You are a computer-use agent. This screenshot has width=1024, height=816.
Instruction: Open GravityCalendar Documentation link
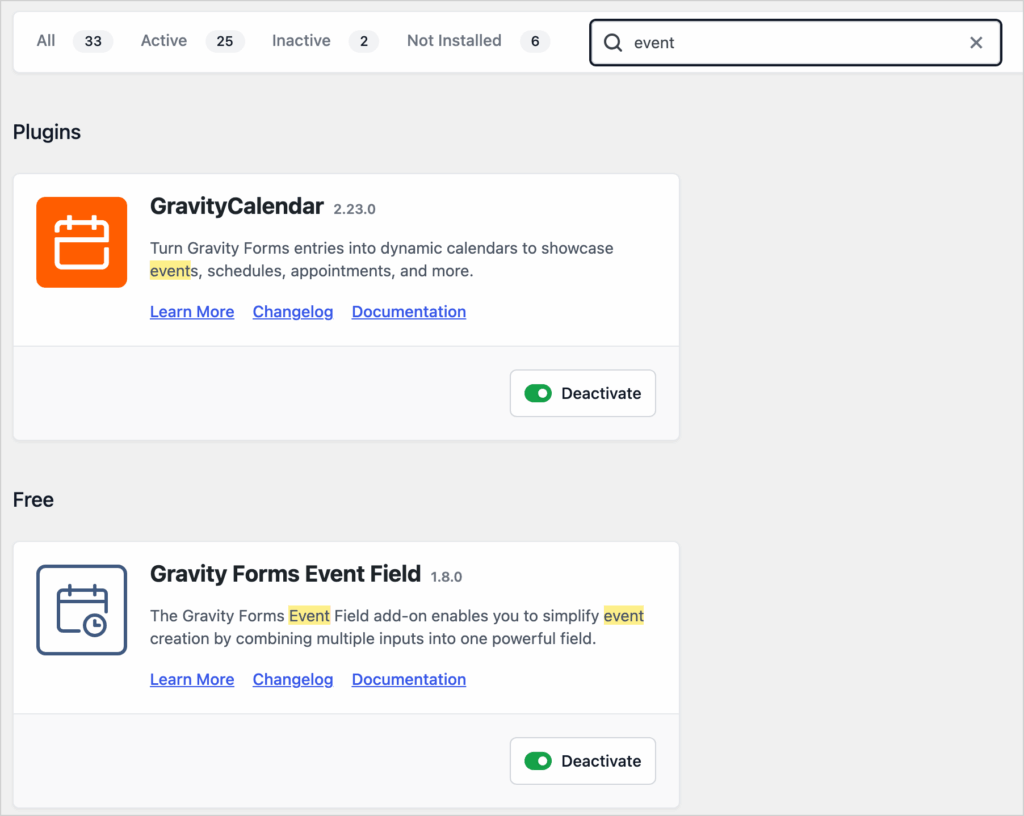[x=409, y=312]
